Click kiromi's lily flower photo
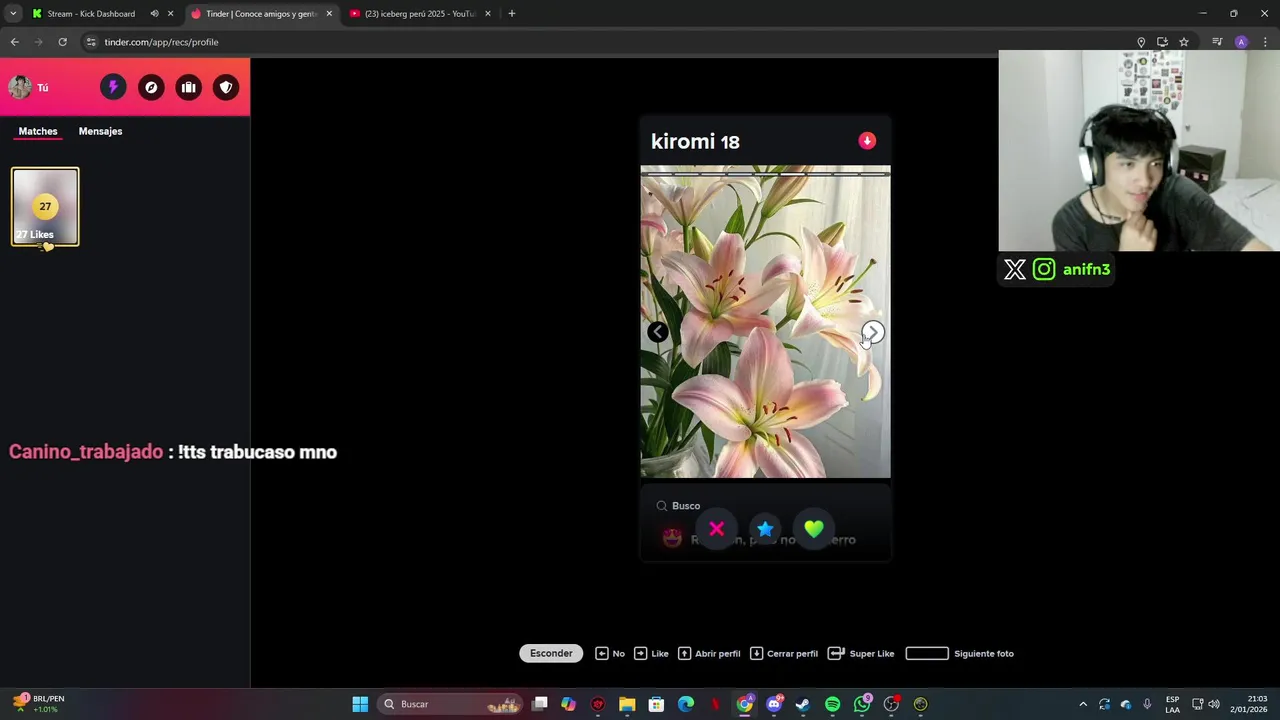The image size is (1280, 720). click(x=765, y=322)
